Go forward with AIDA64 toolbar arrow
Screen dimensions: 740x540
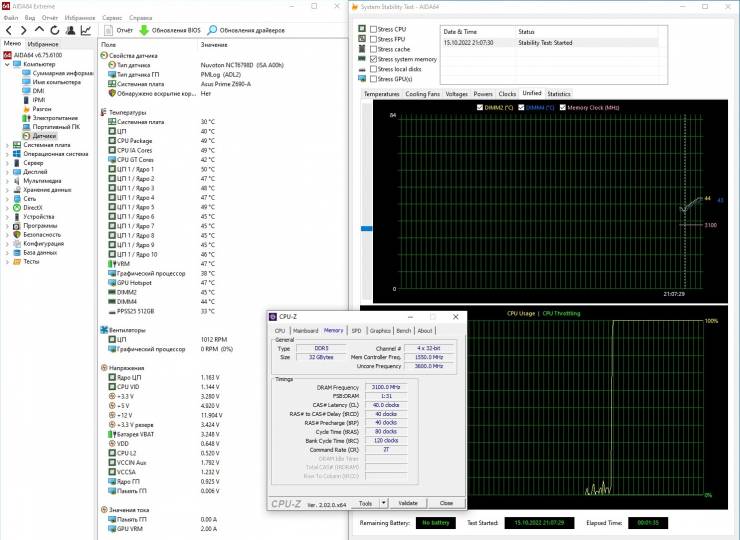24,30
